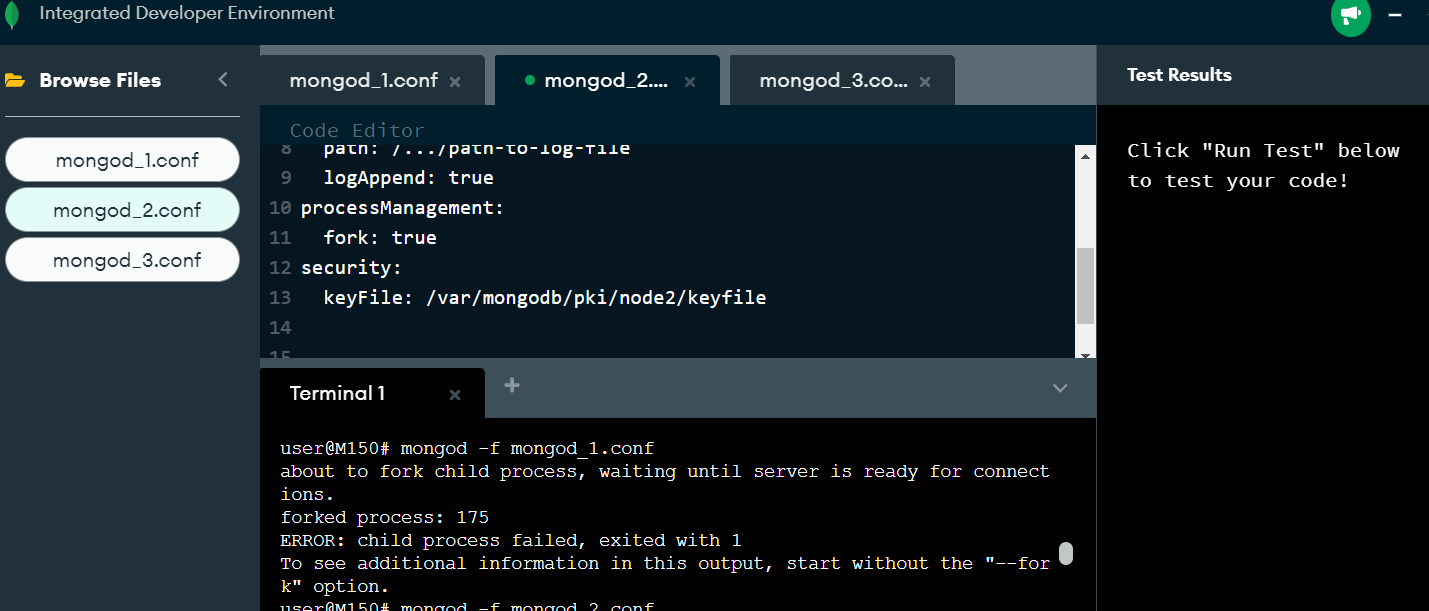Close the mongod_3.conf tab

(925, 82)
